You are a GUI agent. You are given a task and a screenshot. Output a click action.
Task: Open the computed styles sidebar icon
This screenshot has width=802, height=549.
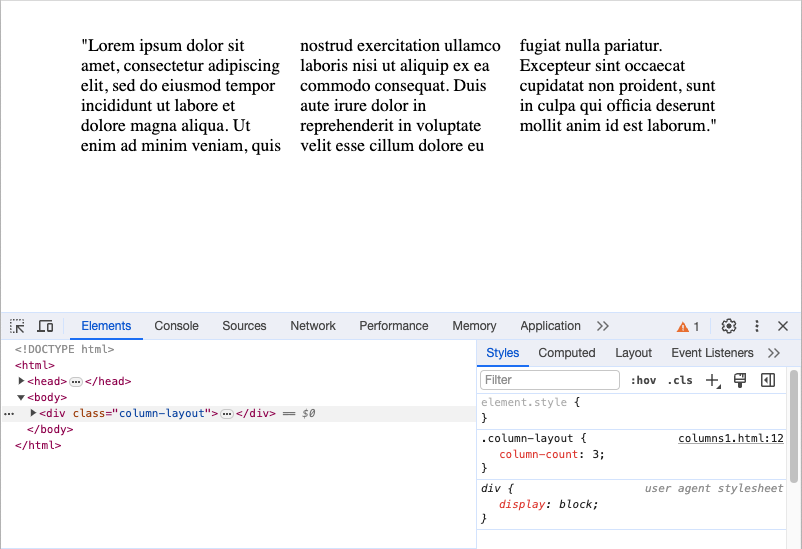(768, 380)
